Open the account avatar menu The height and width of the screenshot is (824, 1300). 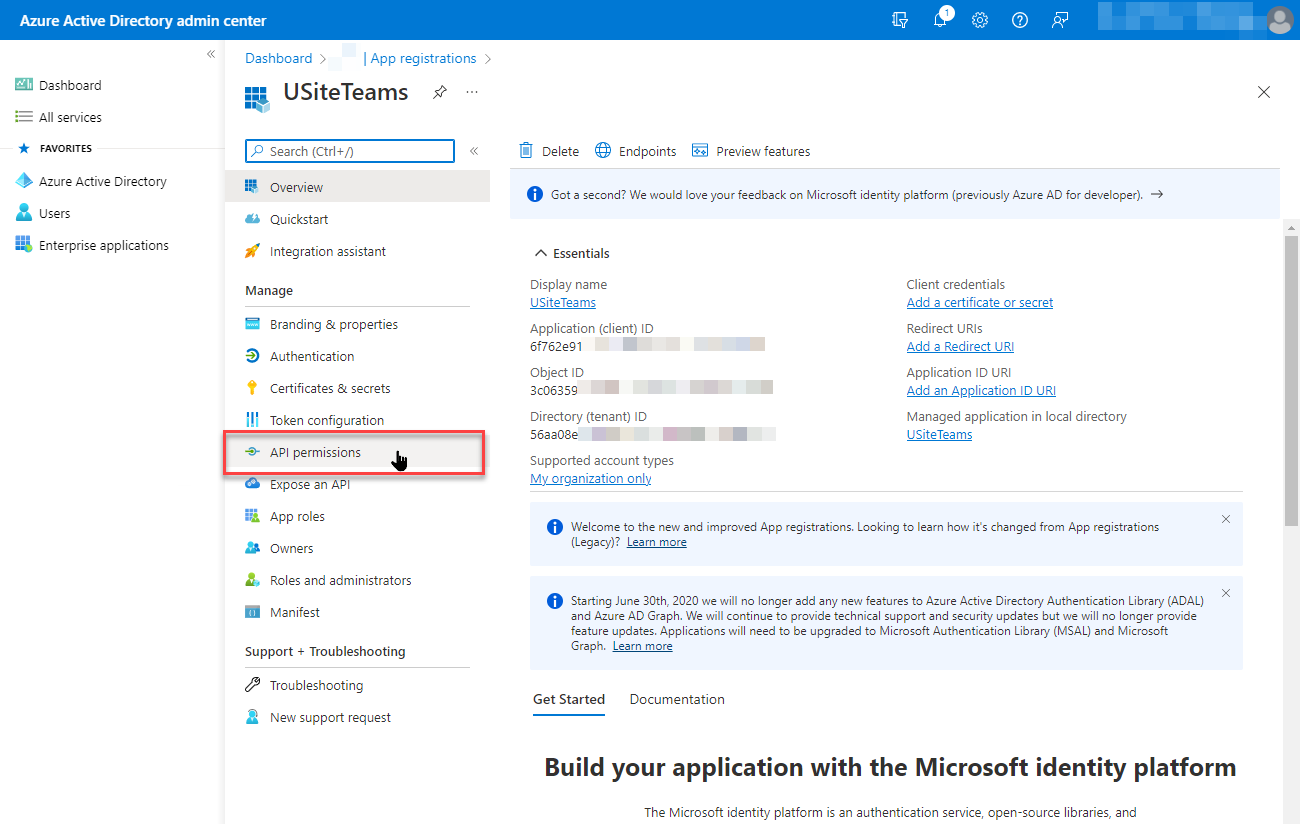point(1279,20)
